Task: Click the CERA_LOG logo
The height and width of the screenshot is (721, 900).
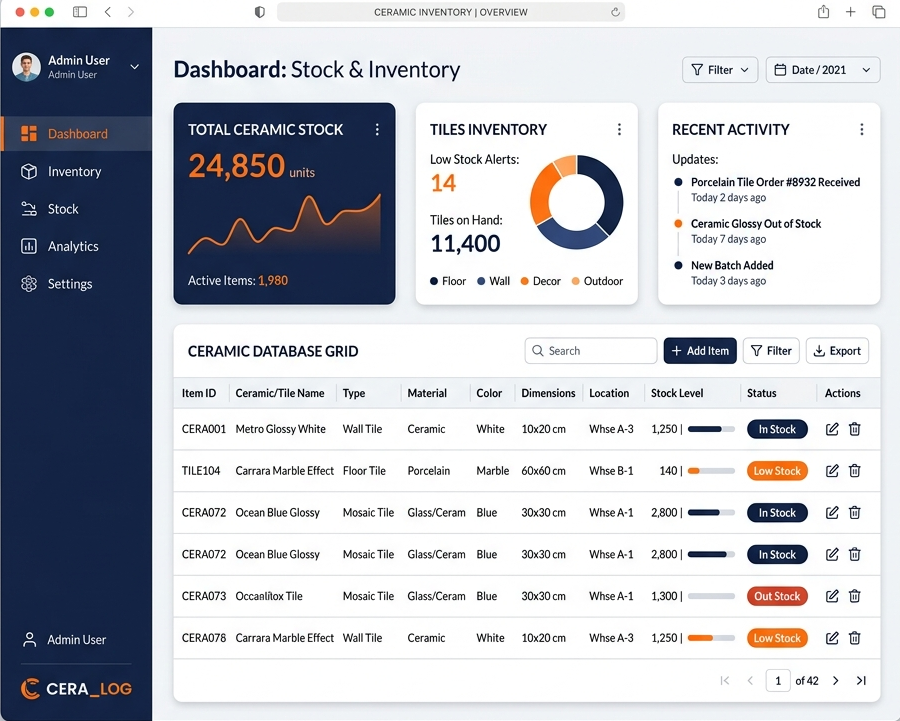Action: point(76,688)
